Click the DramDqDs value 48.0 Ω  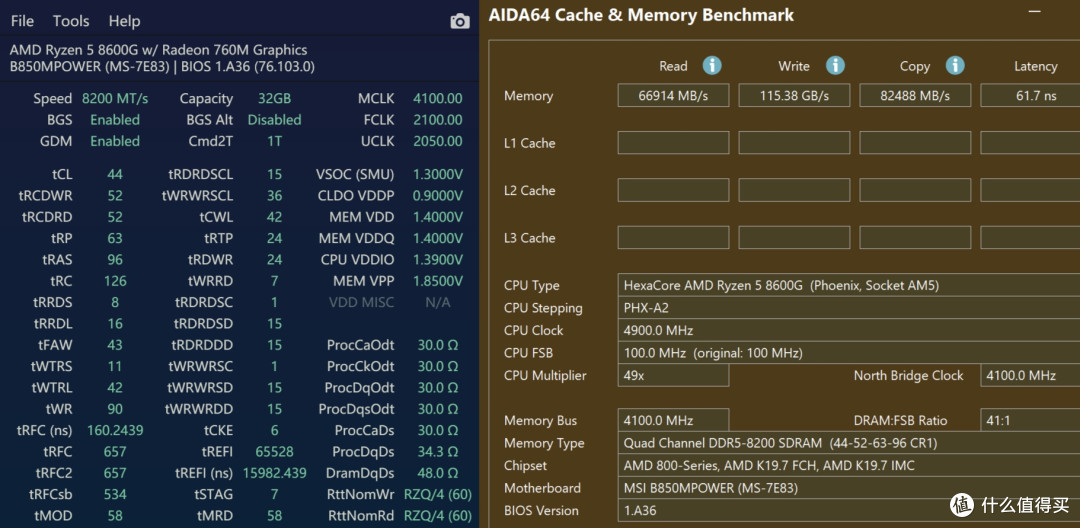coord(438,473)
